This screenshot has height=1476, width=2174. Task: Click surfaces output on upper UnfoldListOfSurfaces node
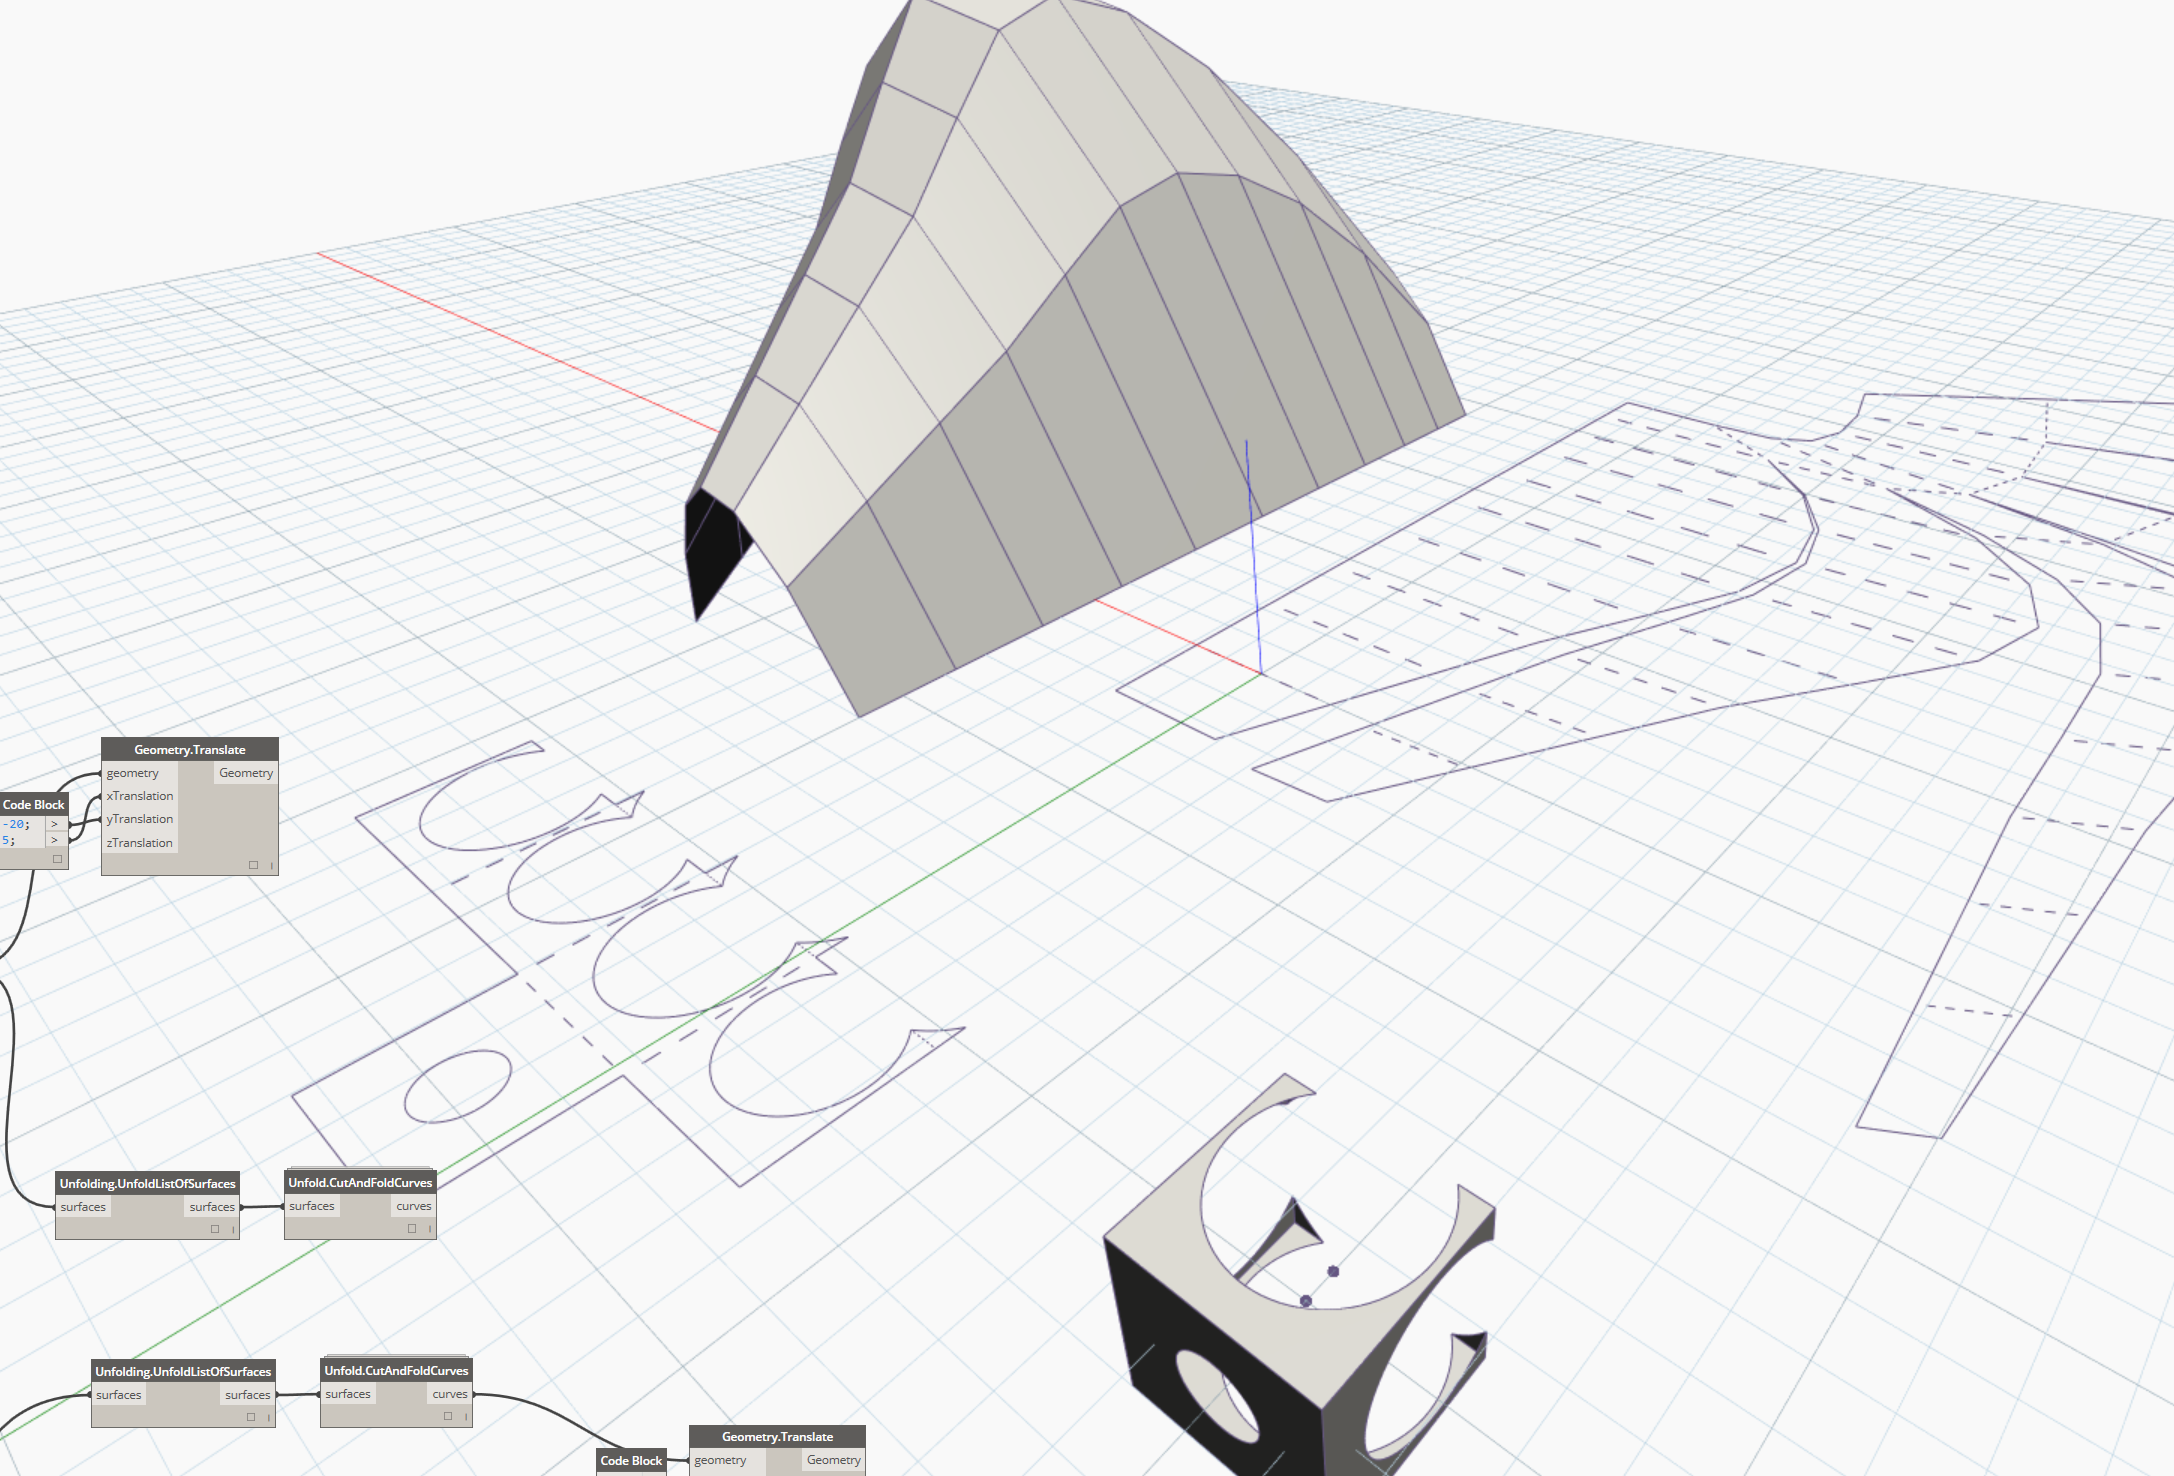pyautogui.click(x=212, y=1207)
